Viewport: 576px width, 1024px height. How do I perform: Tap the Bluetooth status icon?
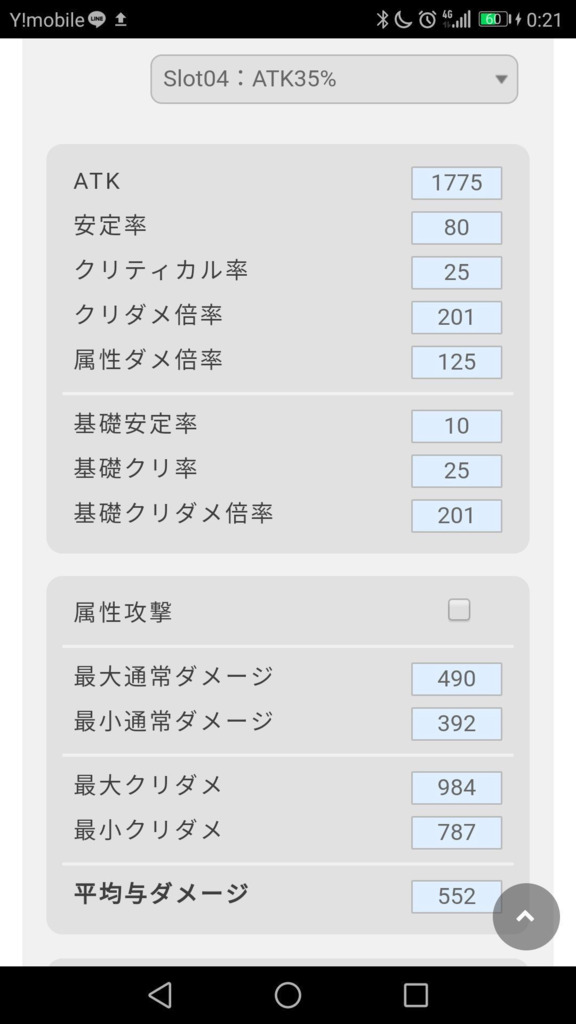click(x=382, y=20)
